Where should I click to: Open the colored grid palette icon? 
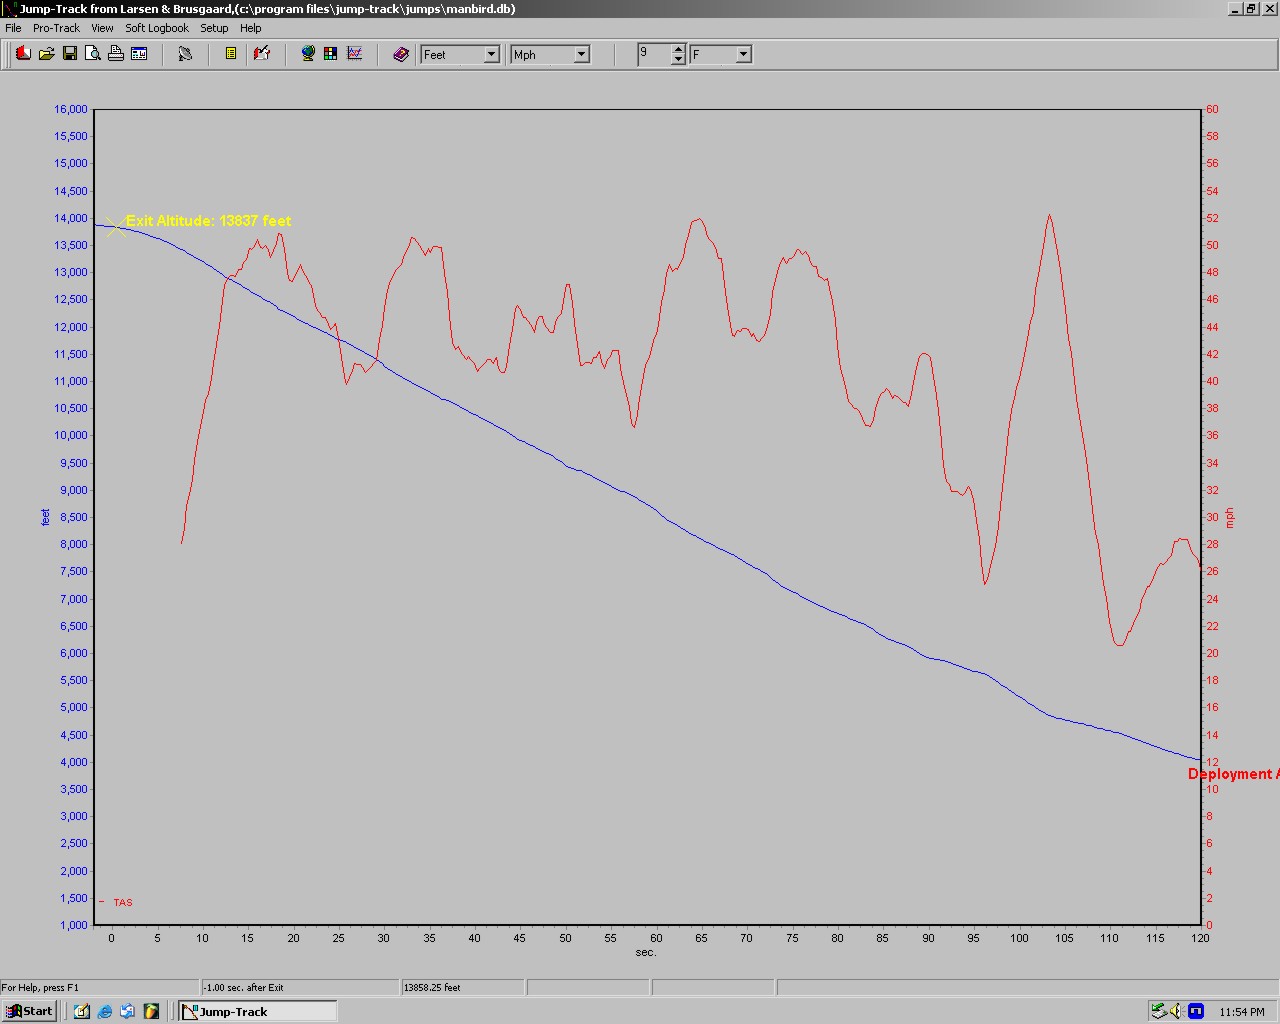pos(331,54)
